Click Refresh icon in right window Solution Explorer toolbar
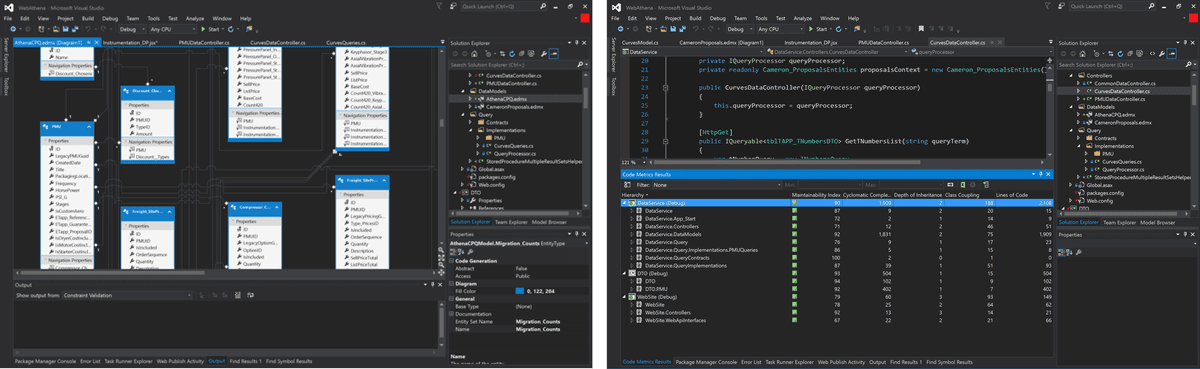The image size is (1200, 369). [1120, 54]
